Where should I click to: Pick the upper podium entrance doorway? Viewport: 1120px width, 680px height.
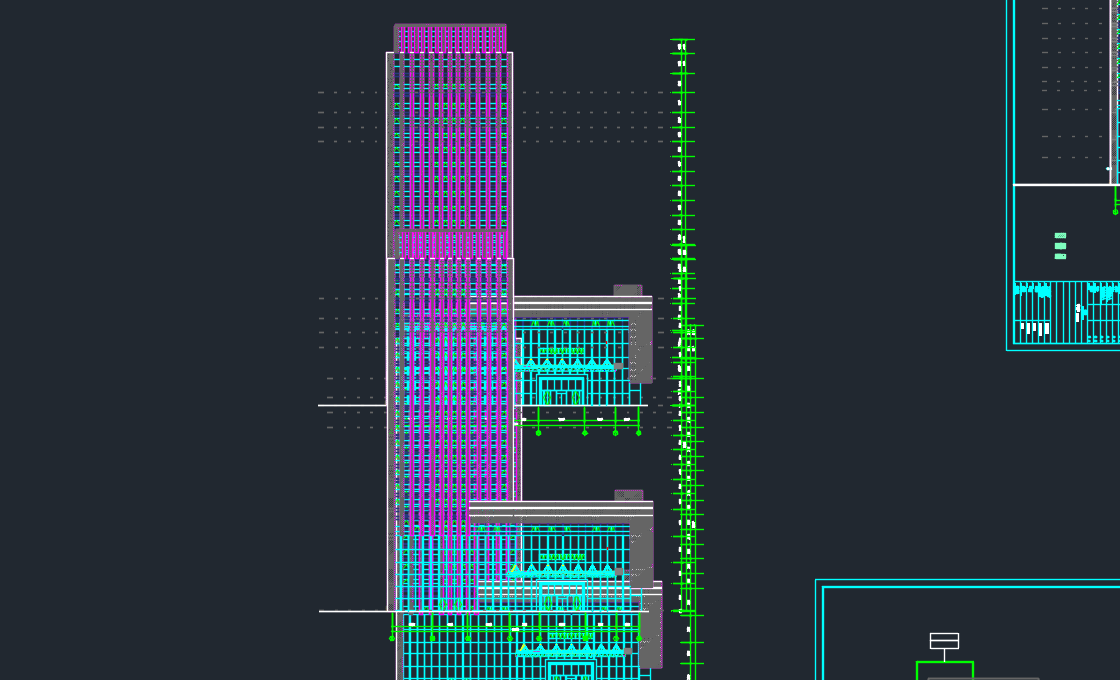tap(561, 391)
